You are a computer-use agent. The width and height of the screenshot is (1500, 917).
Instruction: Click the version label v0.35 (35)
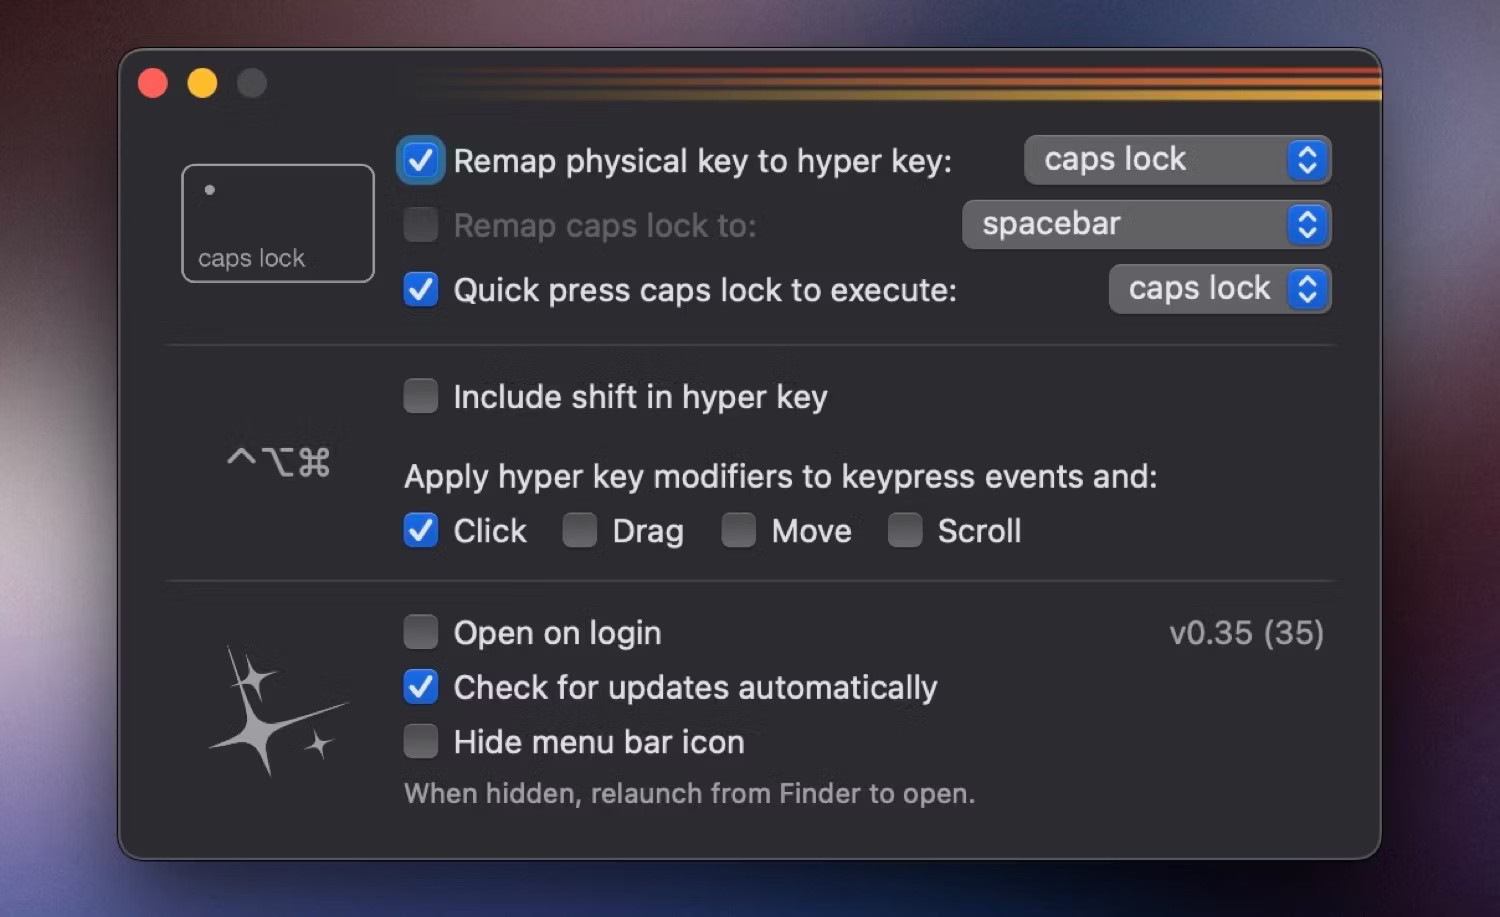tap(1247, 632)
